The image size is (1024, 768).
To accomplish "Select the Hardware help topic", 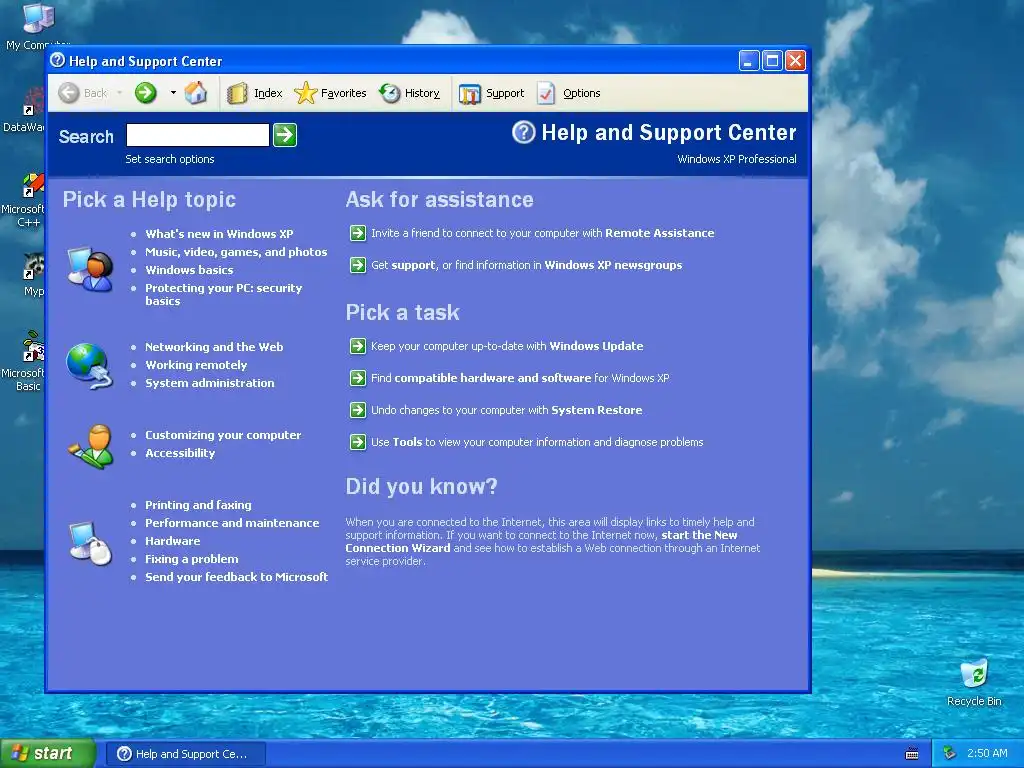I will [x=173, y=541].
